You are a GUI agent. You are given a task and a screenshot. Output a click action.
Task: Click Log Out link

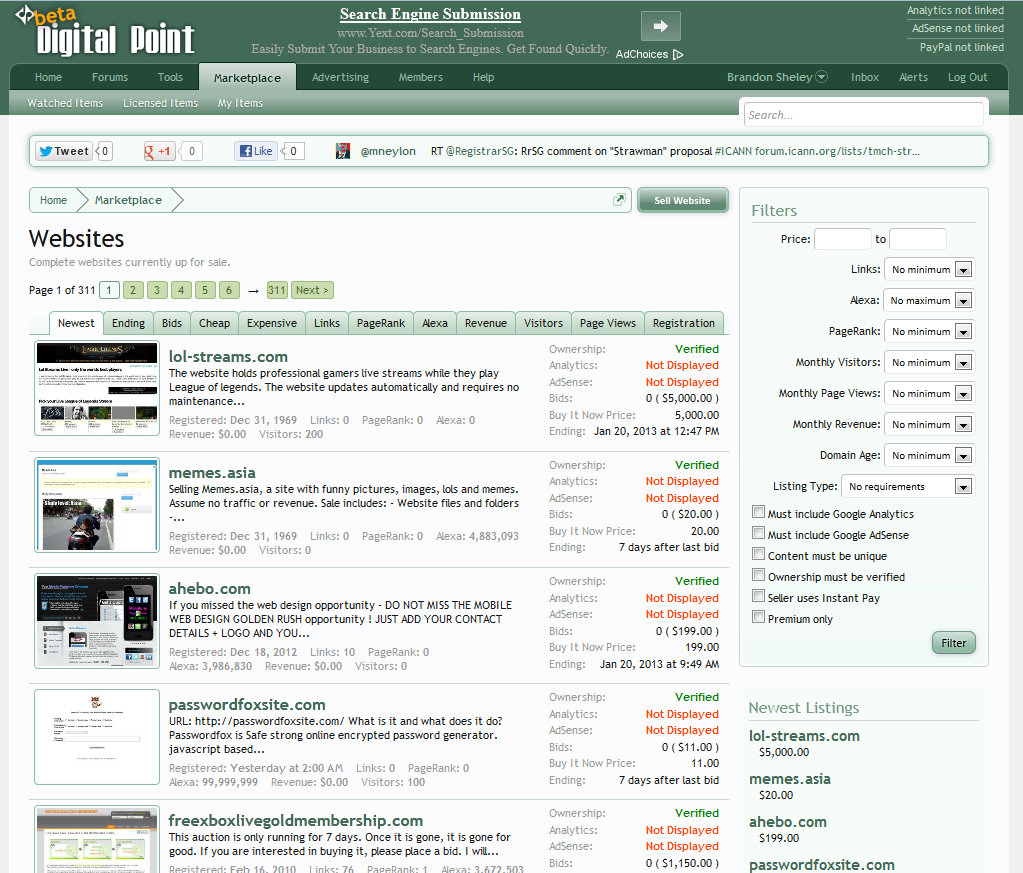(968, 77)
